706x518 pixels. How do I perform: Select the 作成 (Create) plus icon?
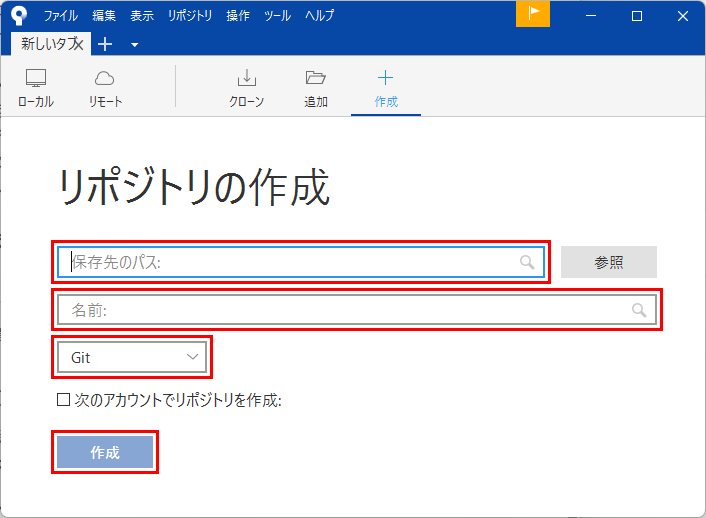386,88
